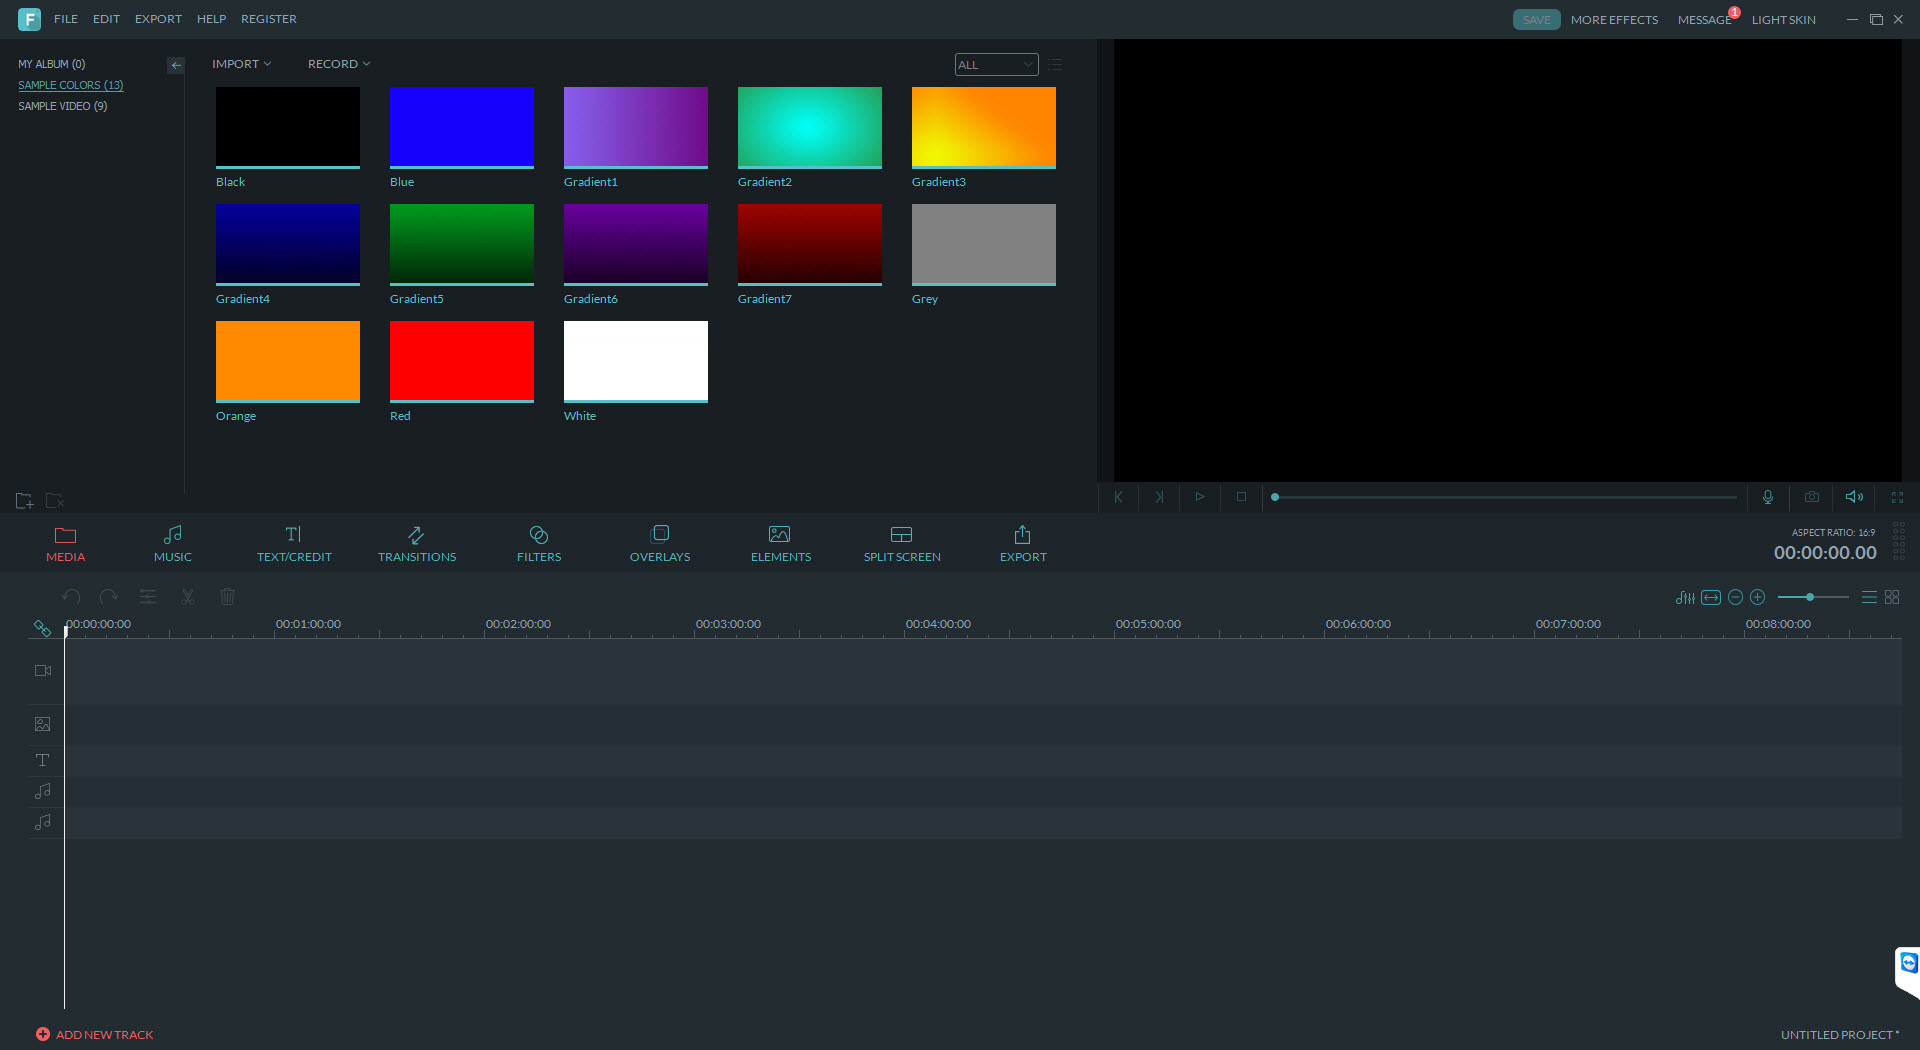
Task: Open the Split Screen panel
Action: [x=901, y=543]
